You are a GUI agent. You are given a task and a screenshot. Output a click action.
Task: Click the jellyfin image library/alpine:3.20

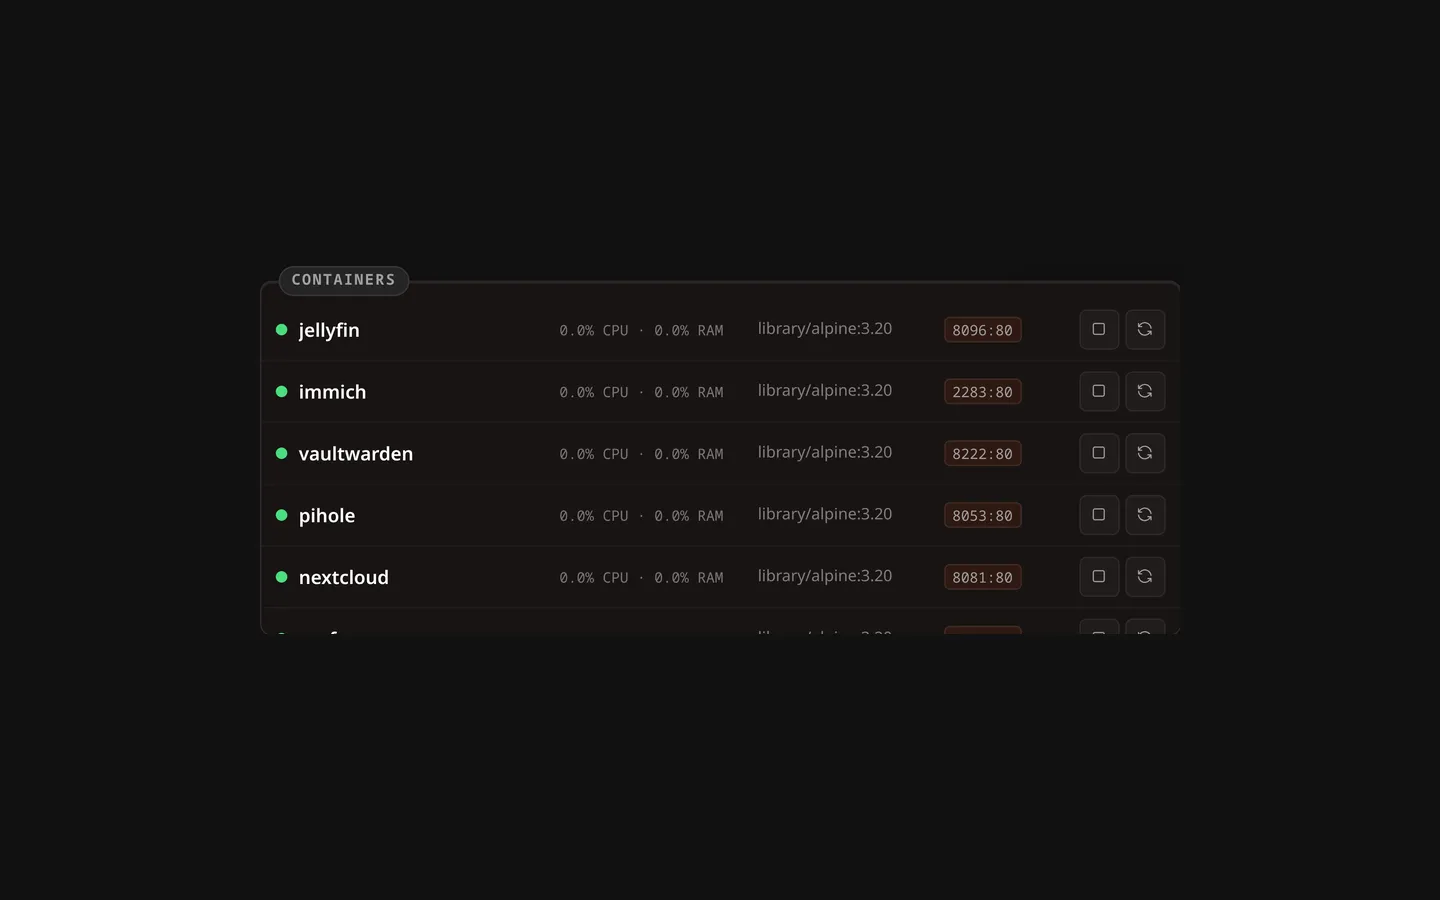tap(825, 329)
